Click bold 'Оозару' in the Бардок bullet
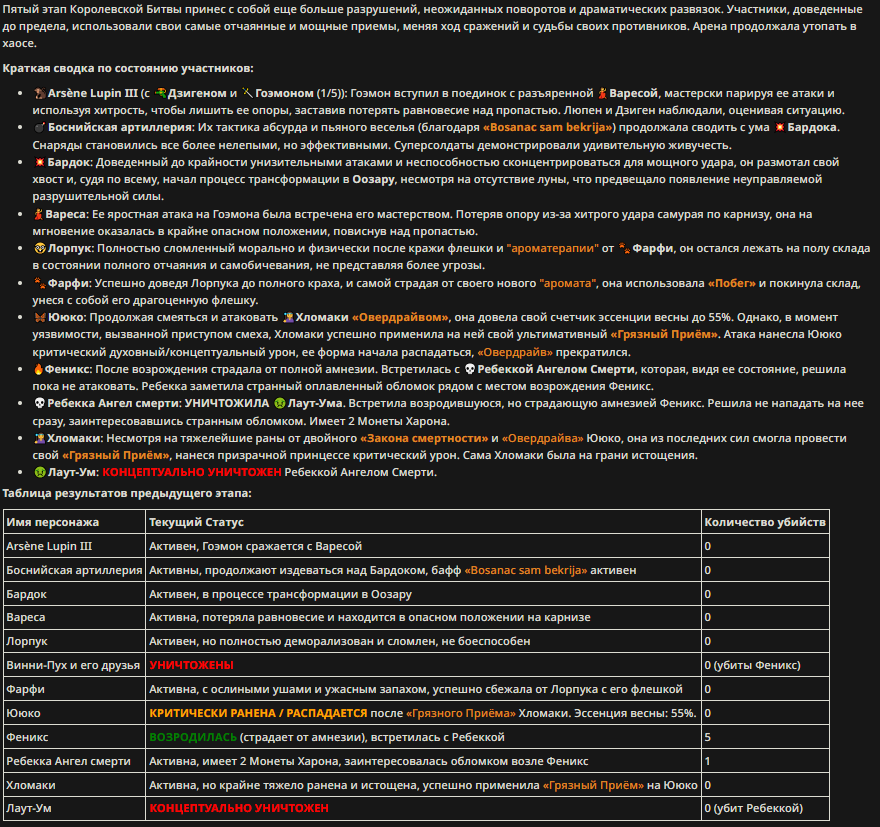 pos(373,180)
